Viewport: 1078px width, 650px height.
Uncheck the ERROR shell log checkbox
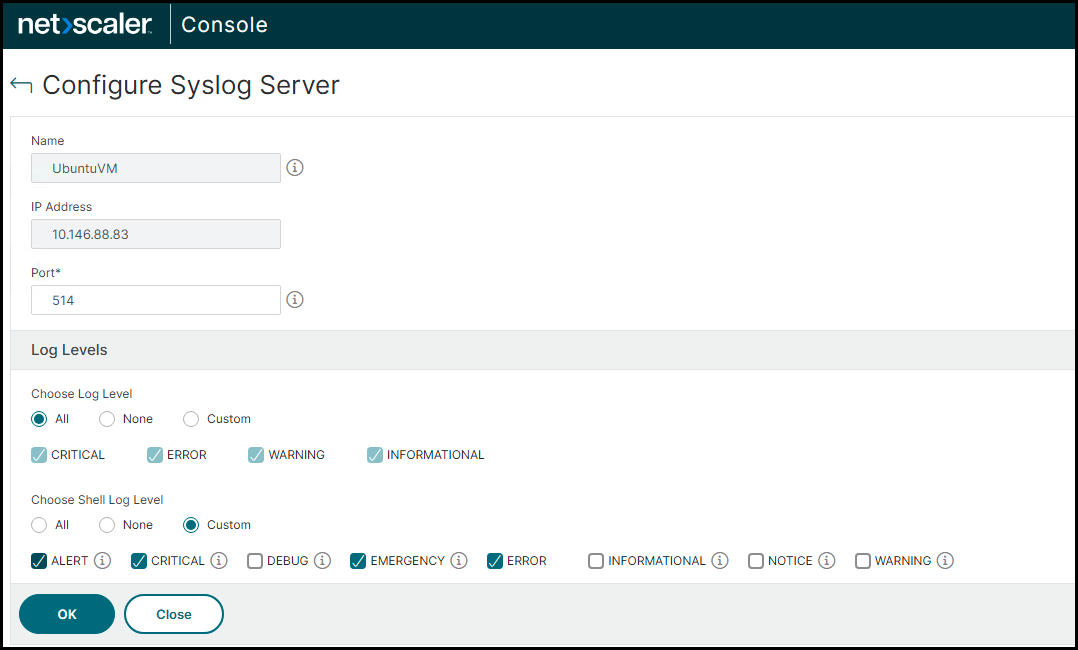tap(495, 561)
